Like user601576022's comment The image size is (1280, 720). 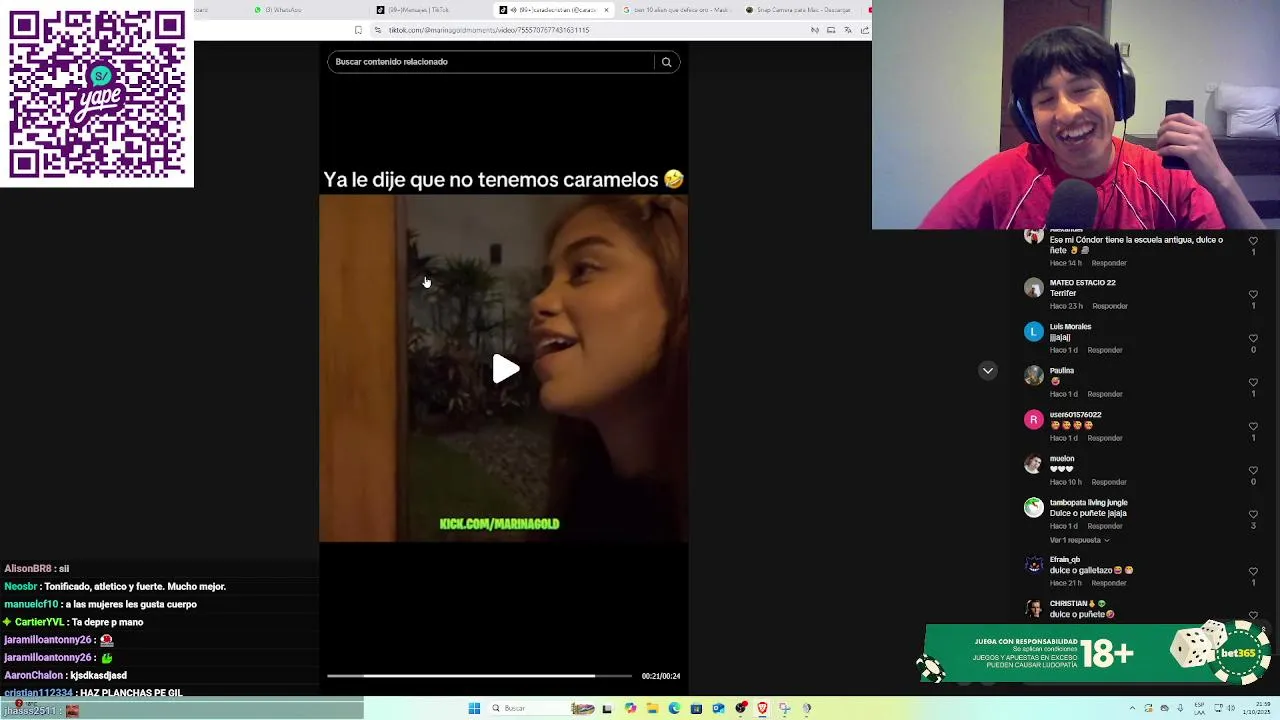click(x=1253, y=426)
